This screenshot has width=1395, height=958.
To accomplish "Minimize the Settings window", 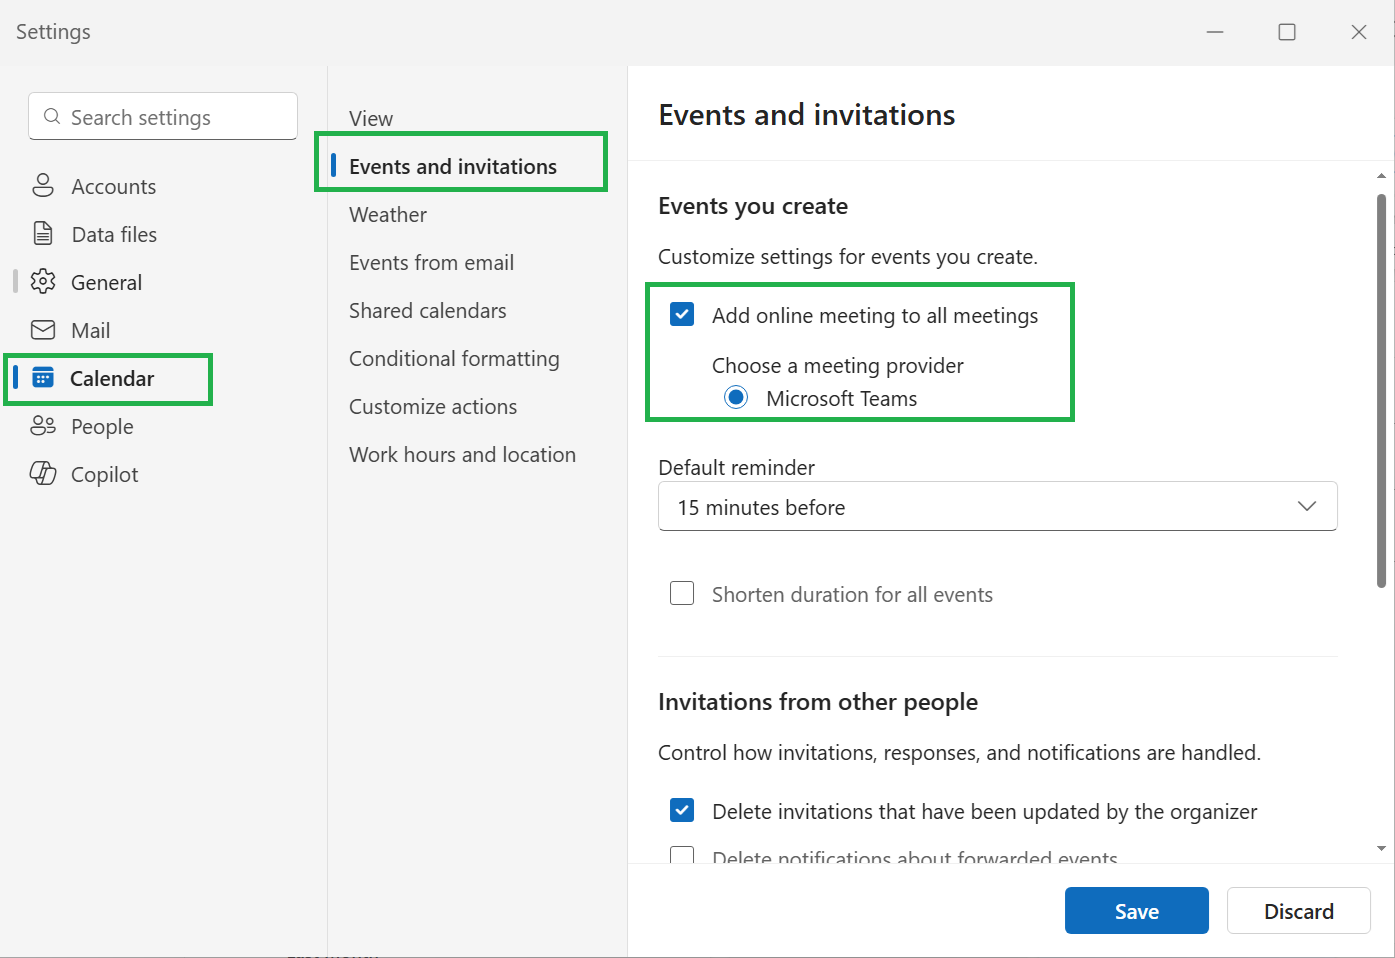I will 1215,32.
